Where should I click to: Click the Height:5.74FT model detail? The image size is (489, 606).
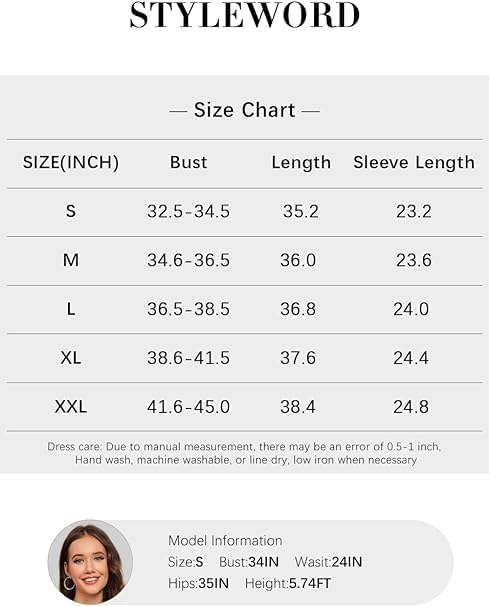[x=288, y=583]
